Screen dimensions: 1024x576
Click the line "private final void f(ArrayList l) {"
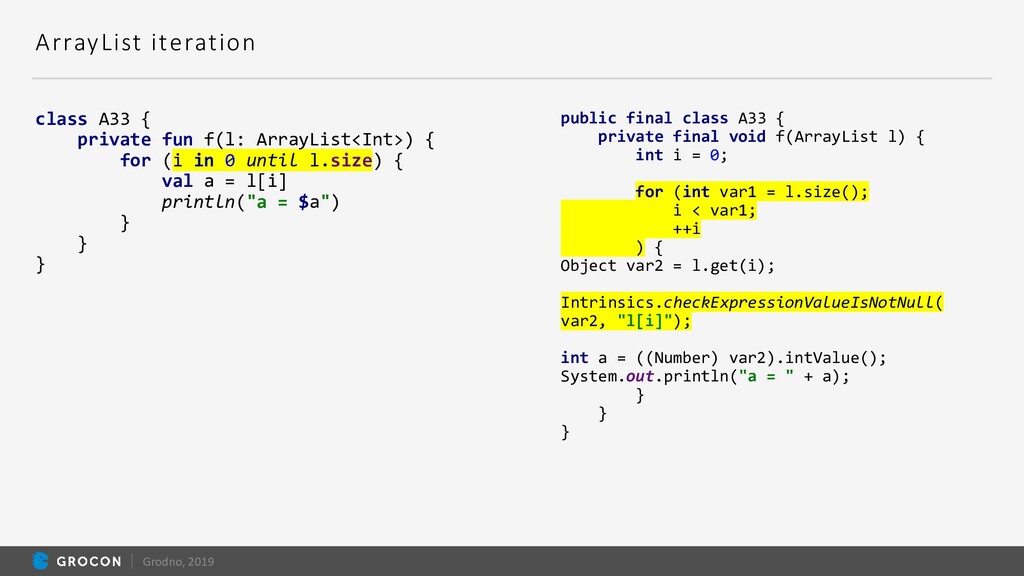tap(761, 136)
